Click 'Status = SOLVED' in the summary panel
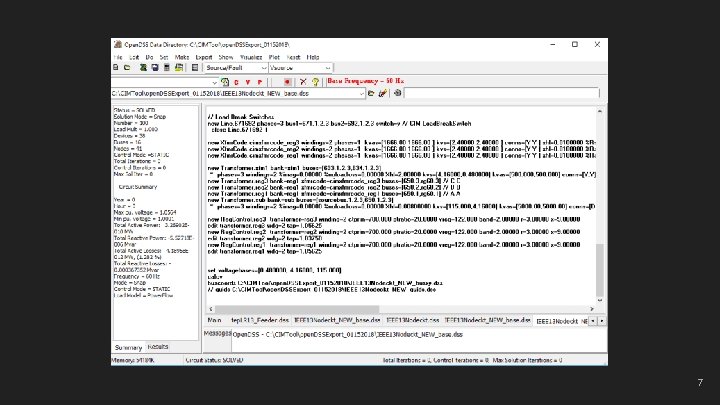The image size is (720, 405). tap(135, 110)
